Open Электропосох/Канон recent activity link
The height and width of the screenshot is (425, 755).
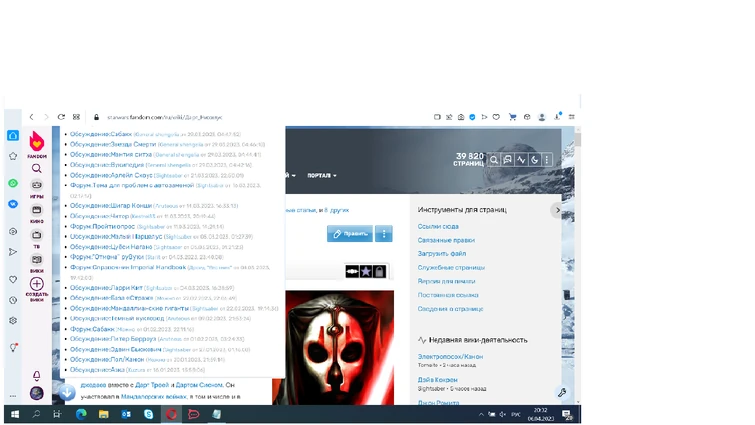coord(450,357)
